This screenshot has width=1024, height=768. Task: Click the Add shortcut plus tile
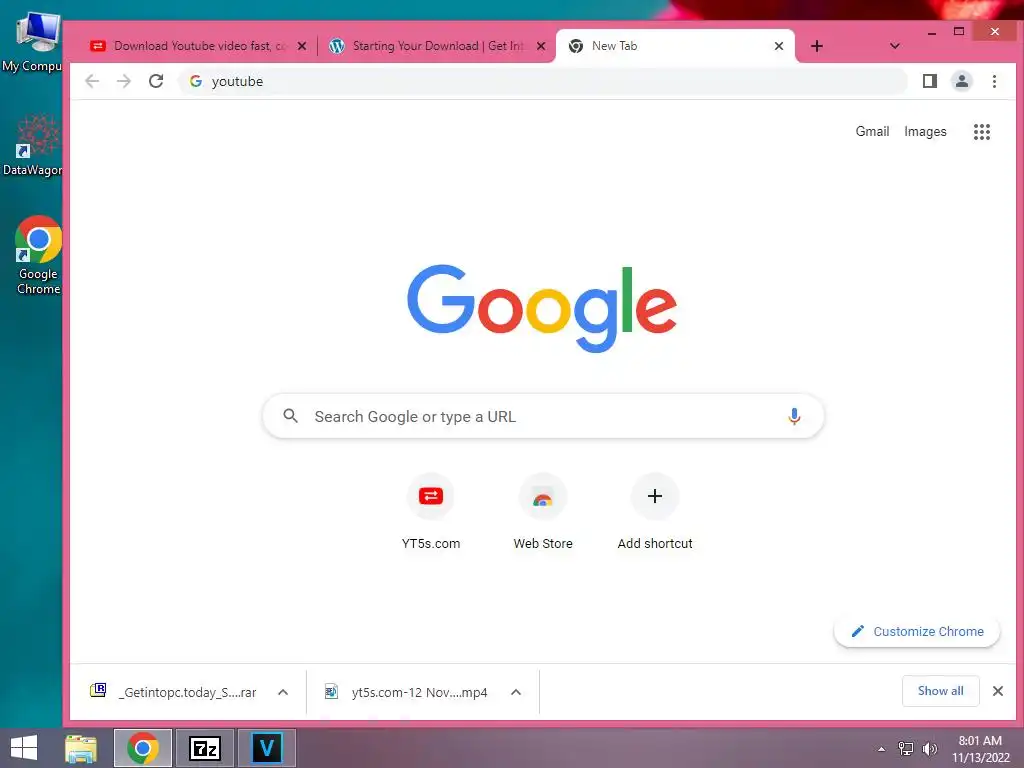click(x=655, y=512)
